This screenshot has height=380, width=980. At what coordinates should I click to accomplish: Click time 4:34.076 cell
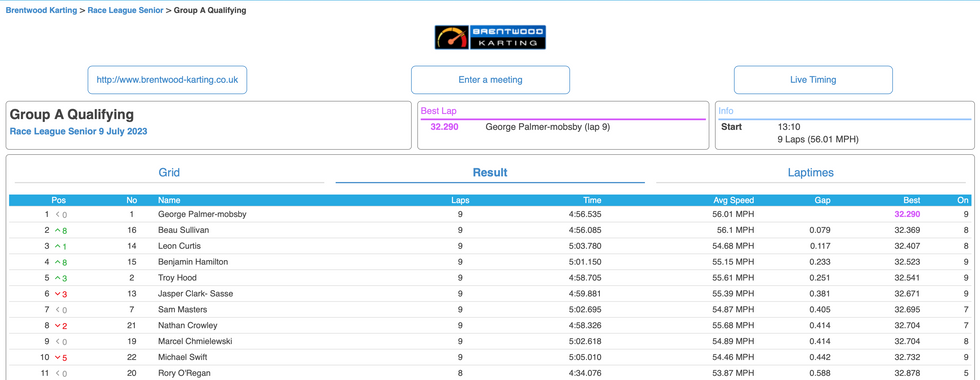pos(584,373)
